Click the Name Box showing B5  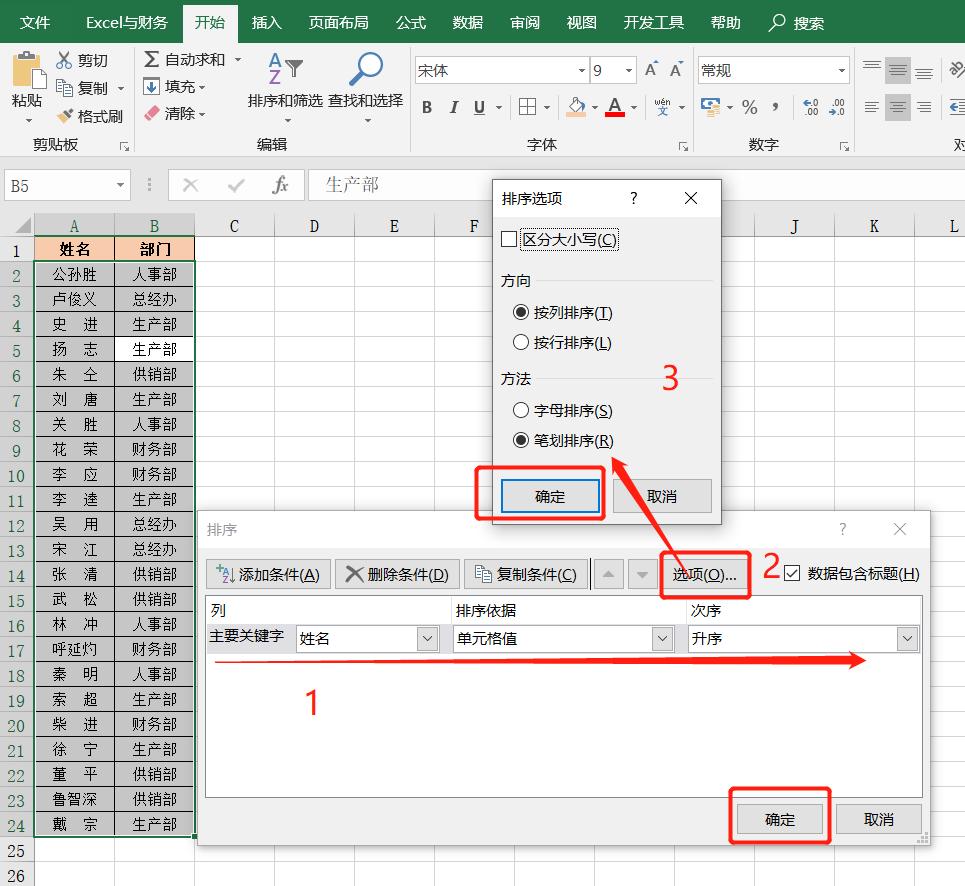coord(60,185)
